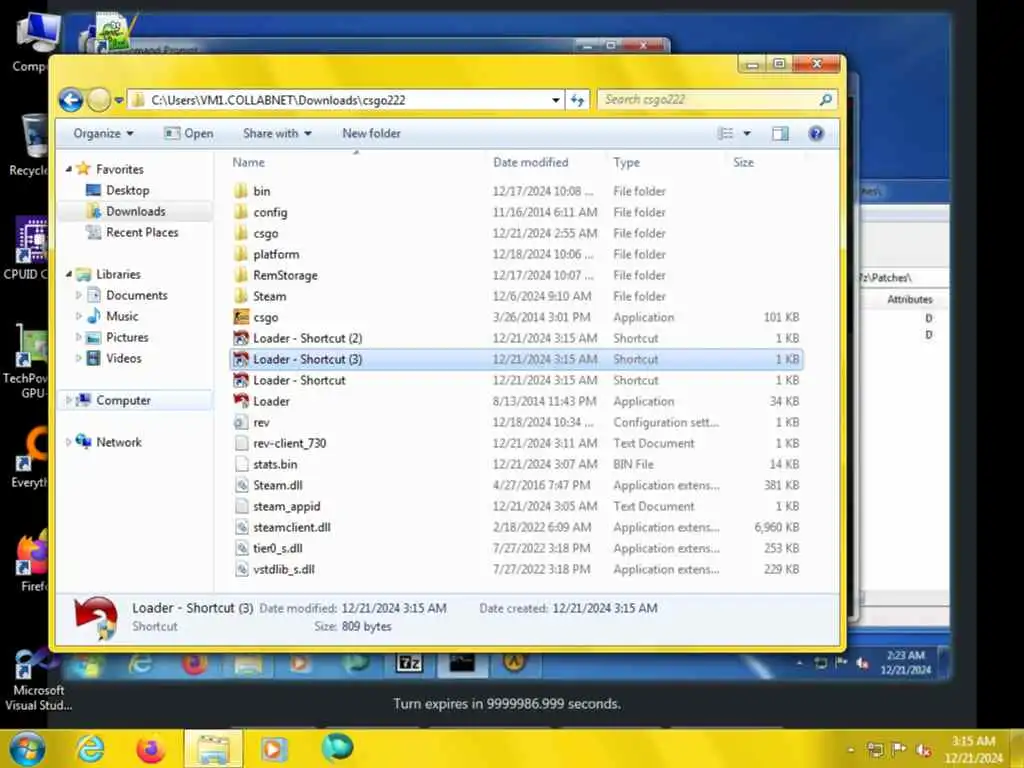
Task: Open the view options dropdown arrow
Action: pos(747,133)
